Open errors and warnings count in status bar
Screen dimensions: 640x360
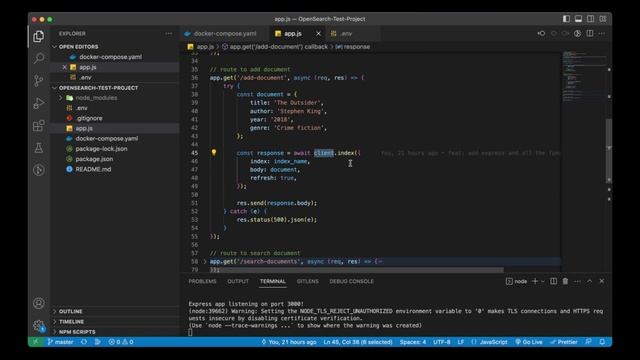121,342
